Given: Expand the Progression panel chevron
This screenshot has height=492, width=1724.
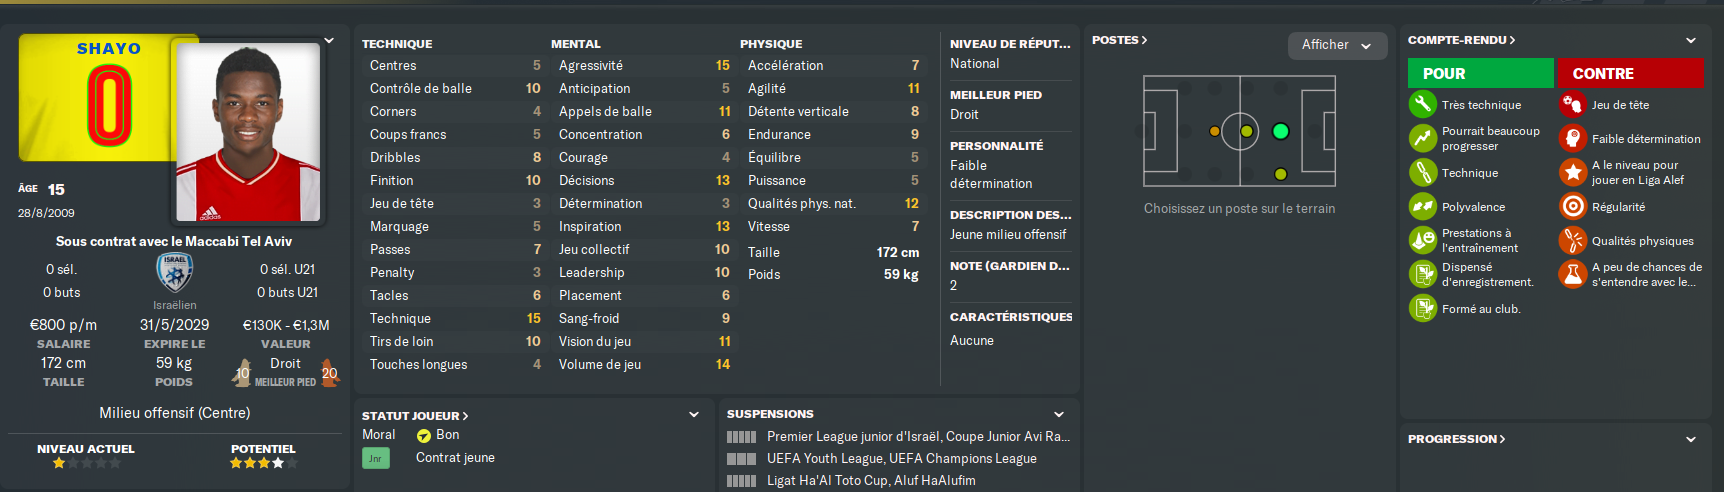Looking at the screenshot, I should (x=1691, y=439).
